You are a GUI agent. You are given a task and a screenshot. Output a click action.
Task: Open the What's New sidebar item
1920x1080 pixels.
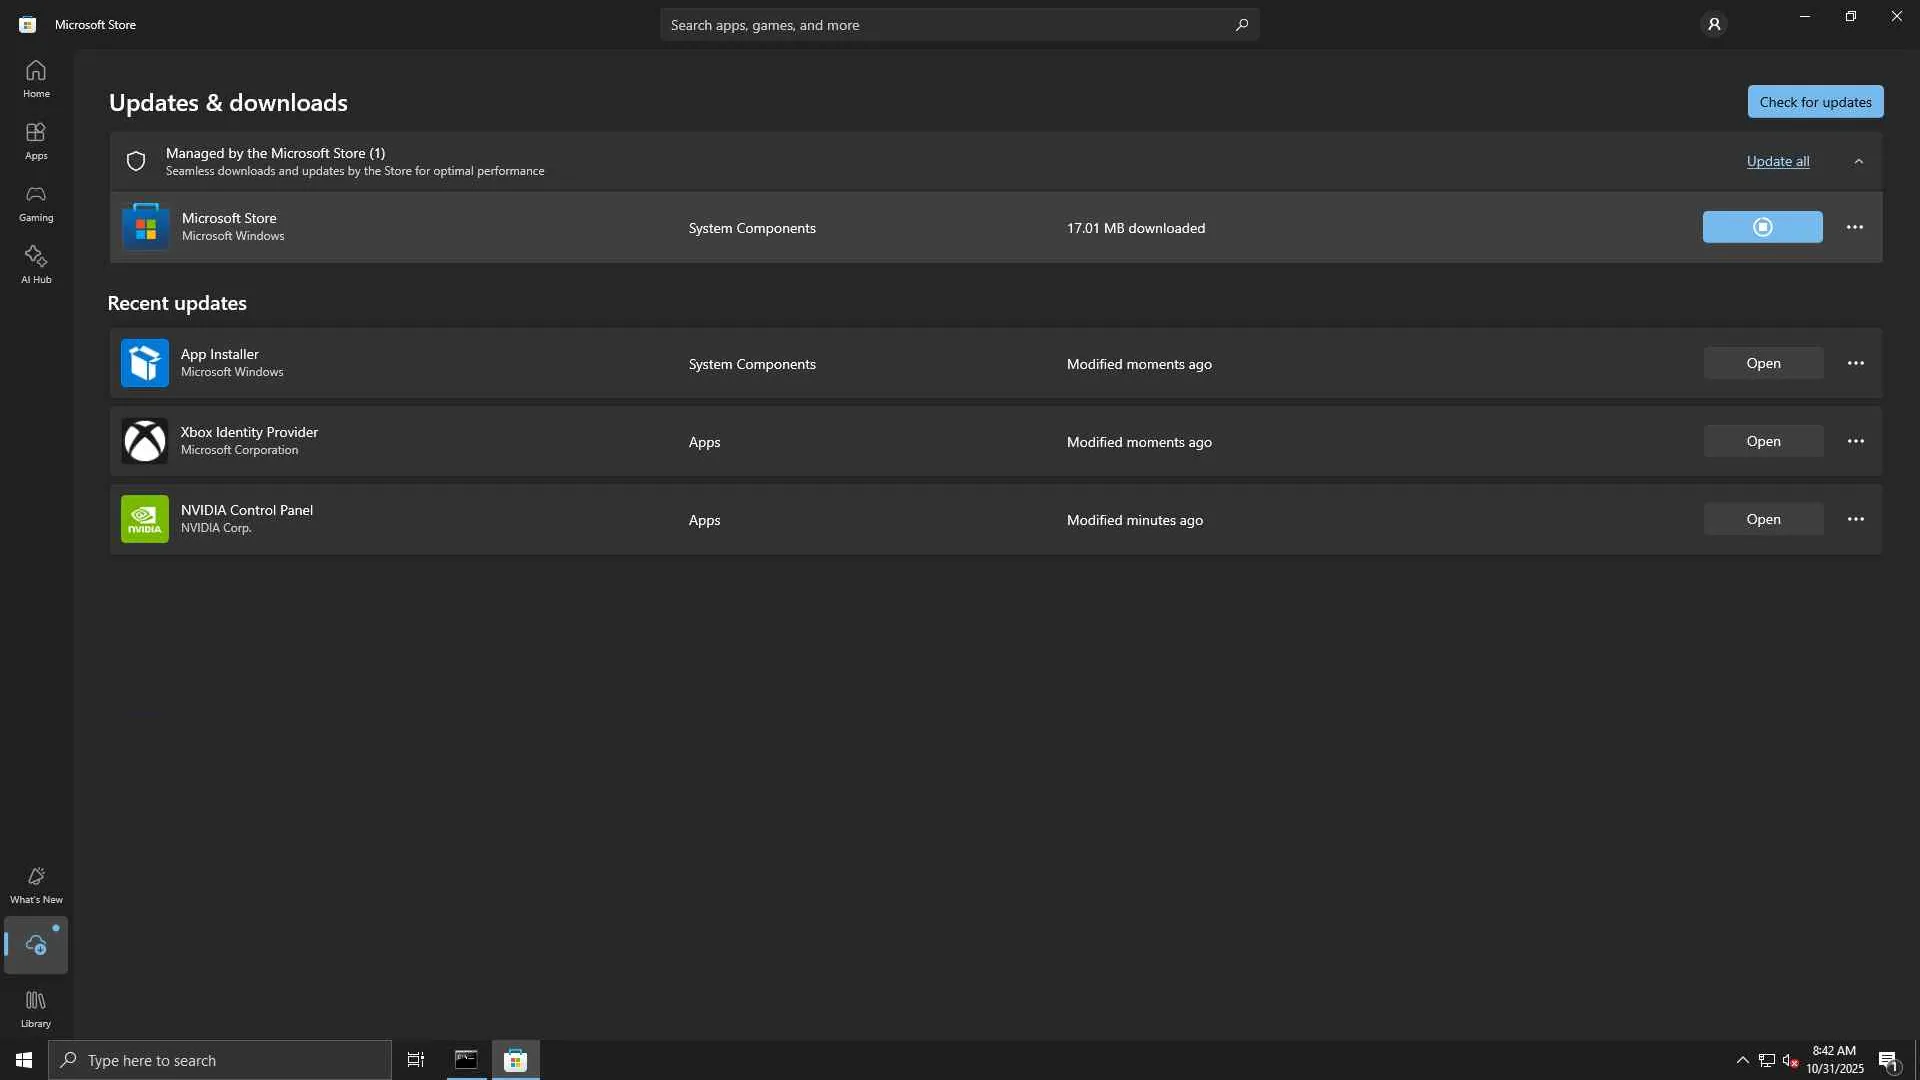click(x=36, y=884)
